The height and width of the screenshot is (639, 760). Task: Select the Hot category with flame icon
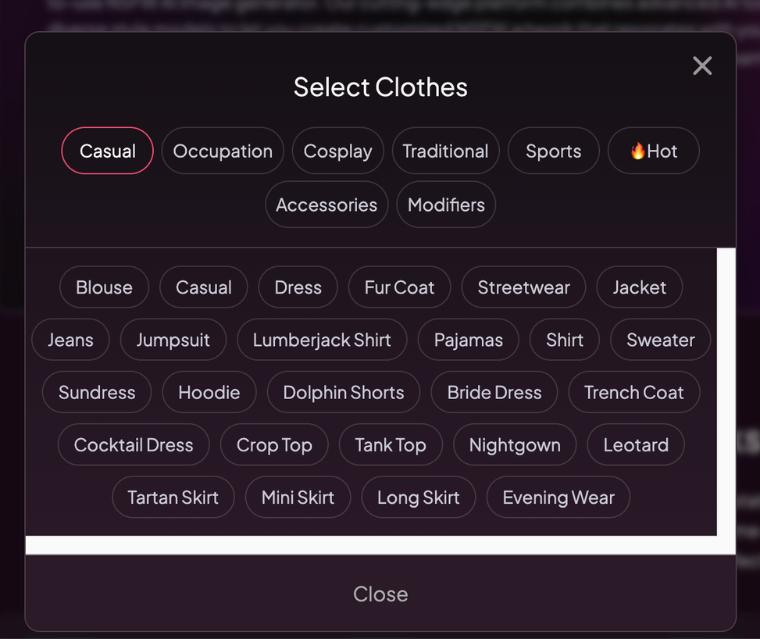(x=653, y=151)
